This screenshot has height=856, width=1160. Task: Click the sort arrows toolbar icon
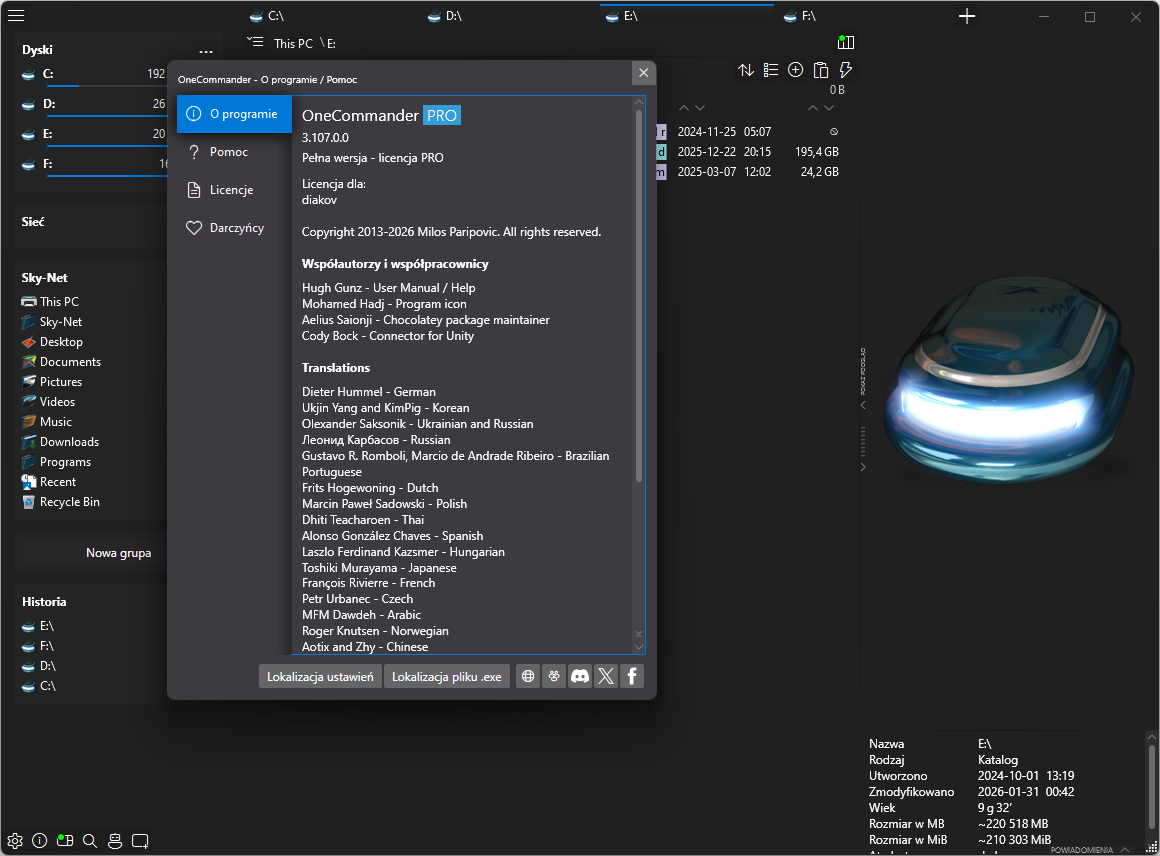[746, 70]
